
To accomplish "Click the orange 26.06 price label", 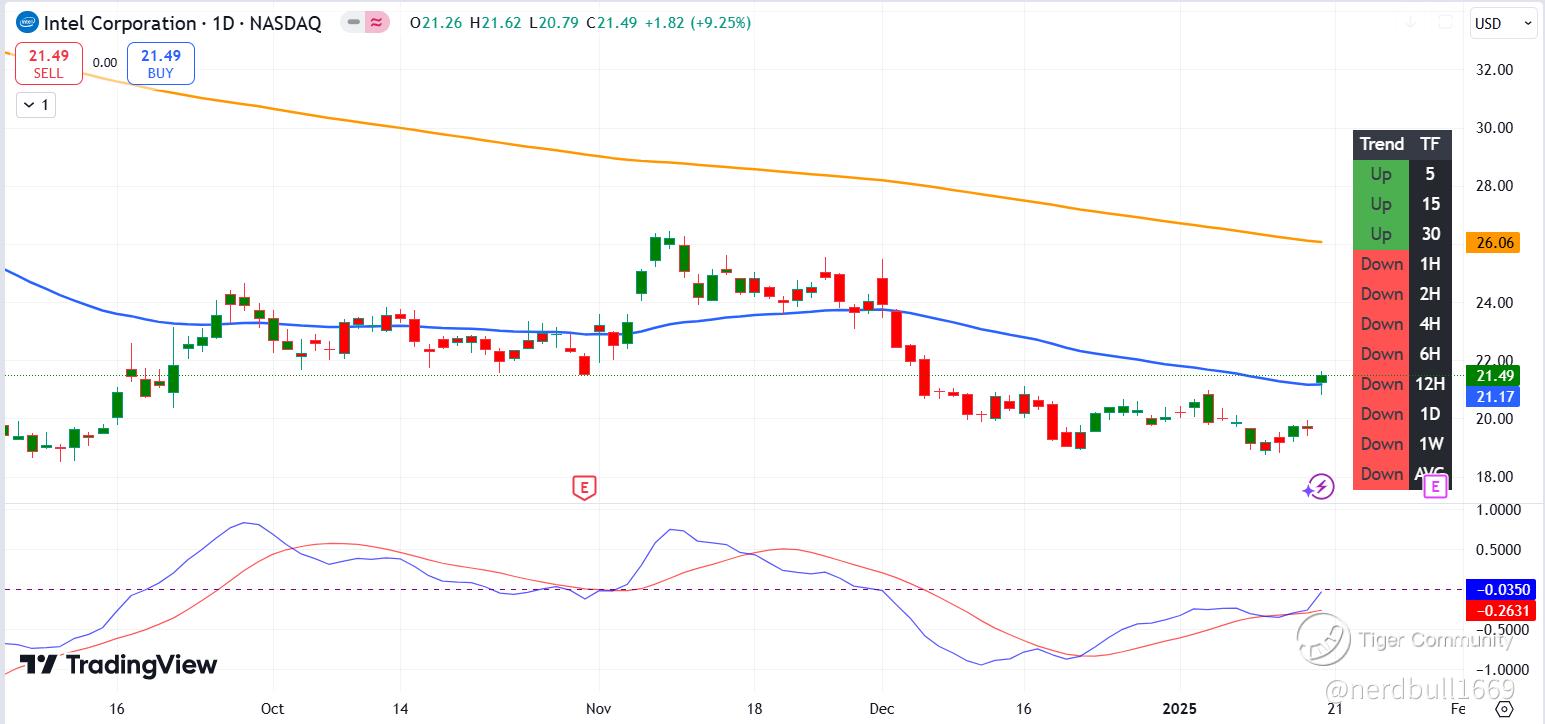I will (x=1492, y=243).
